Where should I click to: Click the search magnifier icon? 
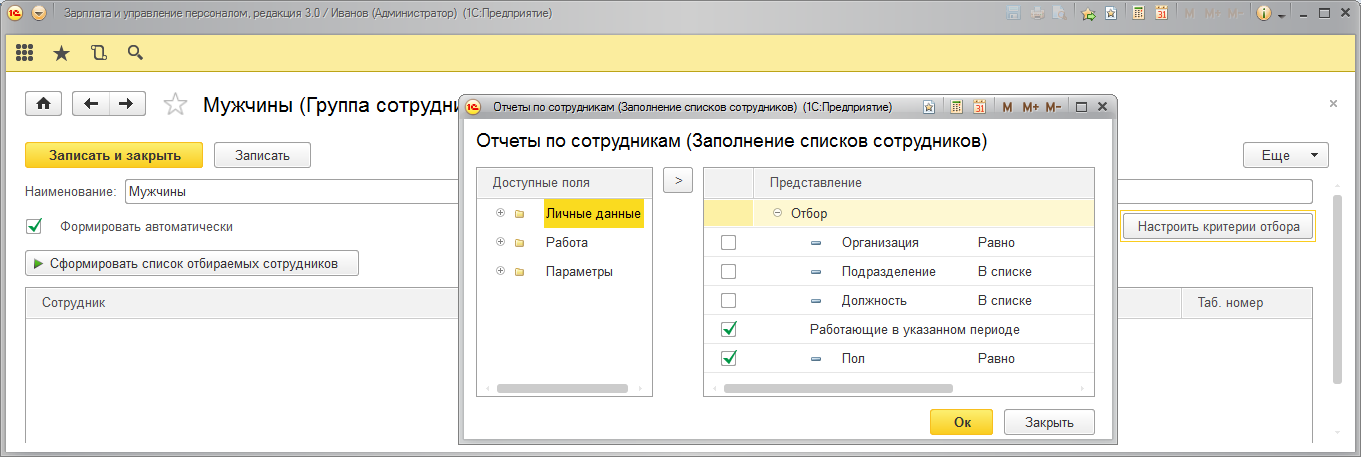135,53
